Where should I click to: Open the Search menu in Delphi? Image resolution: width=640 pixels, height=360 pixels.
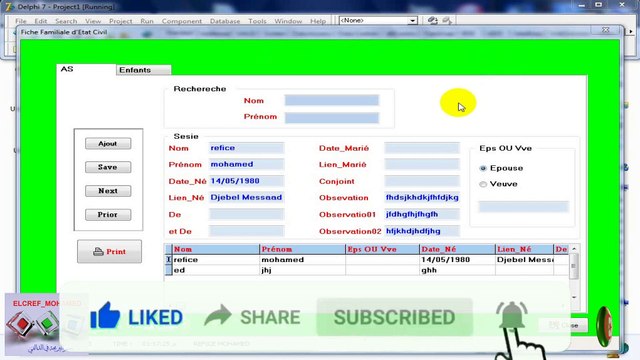click(x=66, y=21)
